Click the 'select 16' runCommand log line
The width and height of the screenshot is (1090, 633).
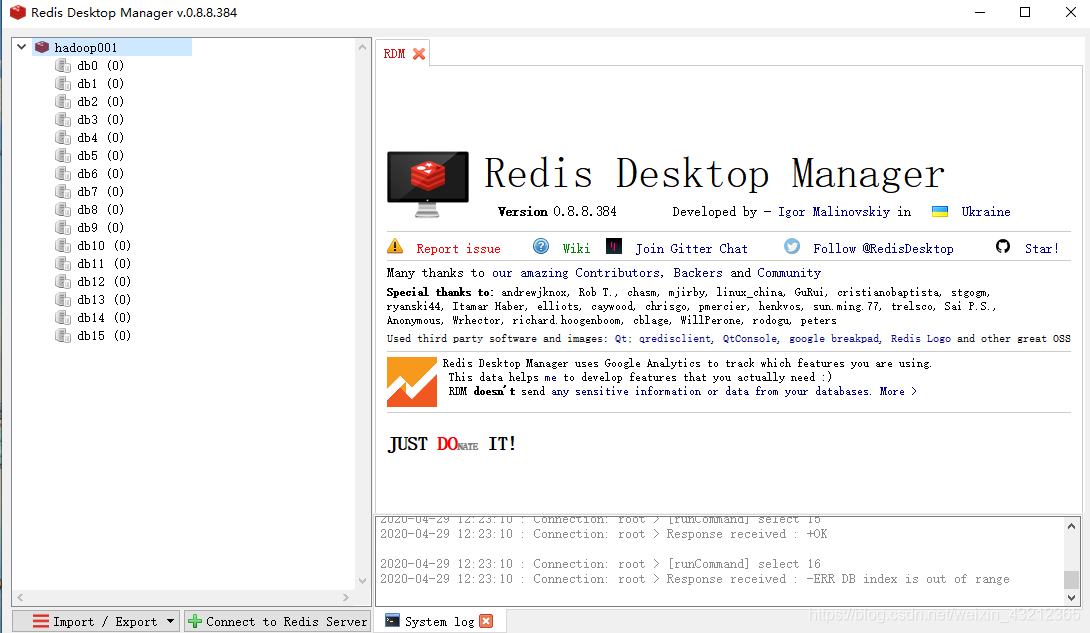[x=601, y=564]
